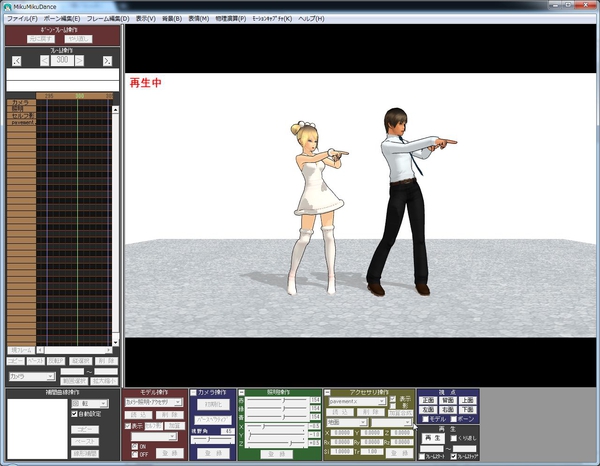600x466 pixels.
Task: Click the 再生 play button
Action: pyautogui.click(x=433, y=438)
